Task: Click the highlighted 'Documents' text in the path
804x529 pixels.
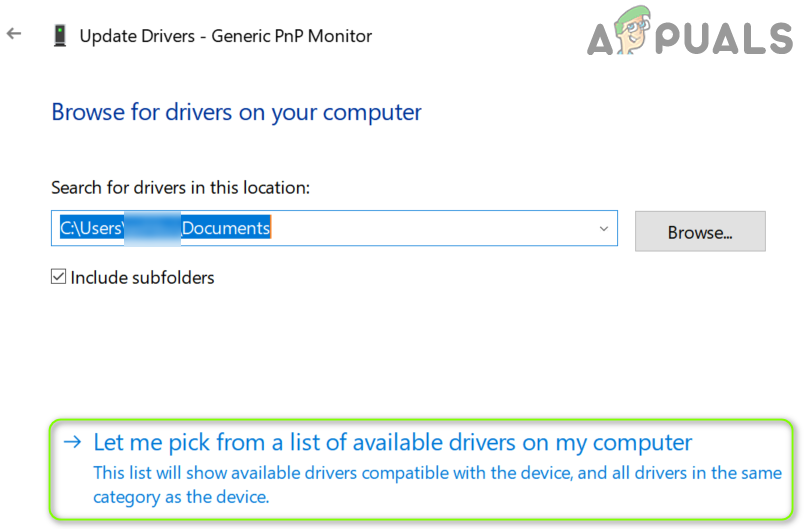Action: tap(226, 229)
